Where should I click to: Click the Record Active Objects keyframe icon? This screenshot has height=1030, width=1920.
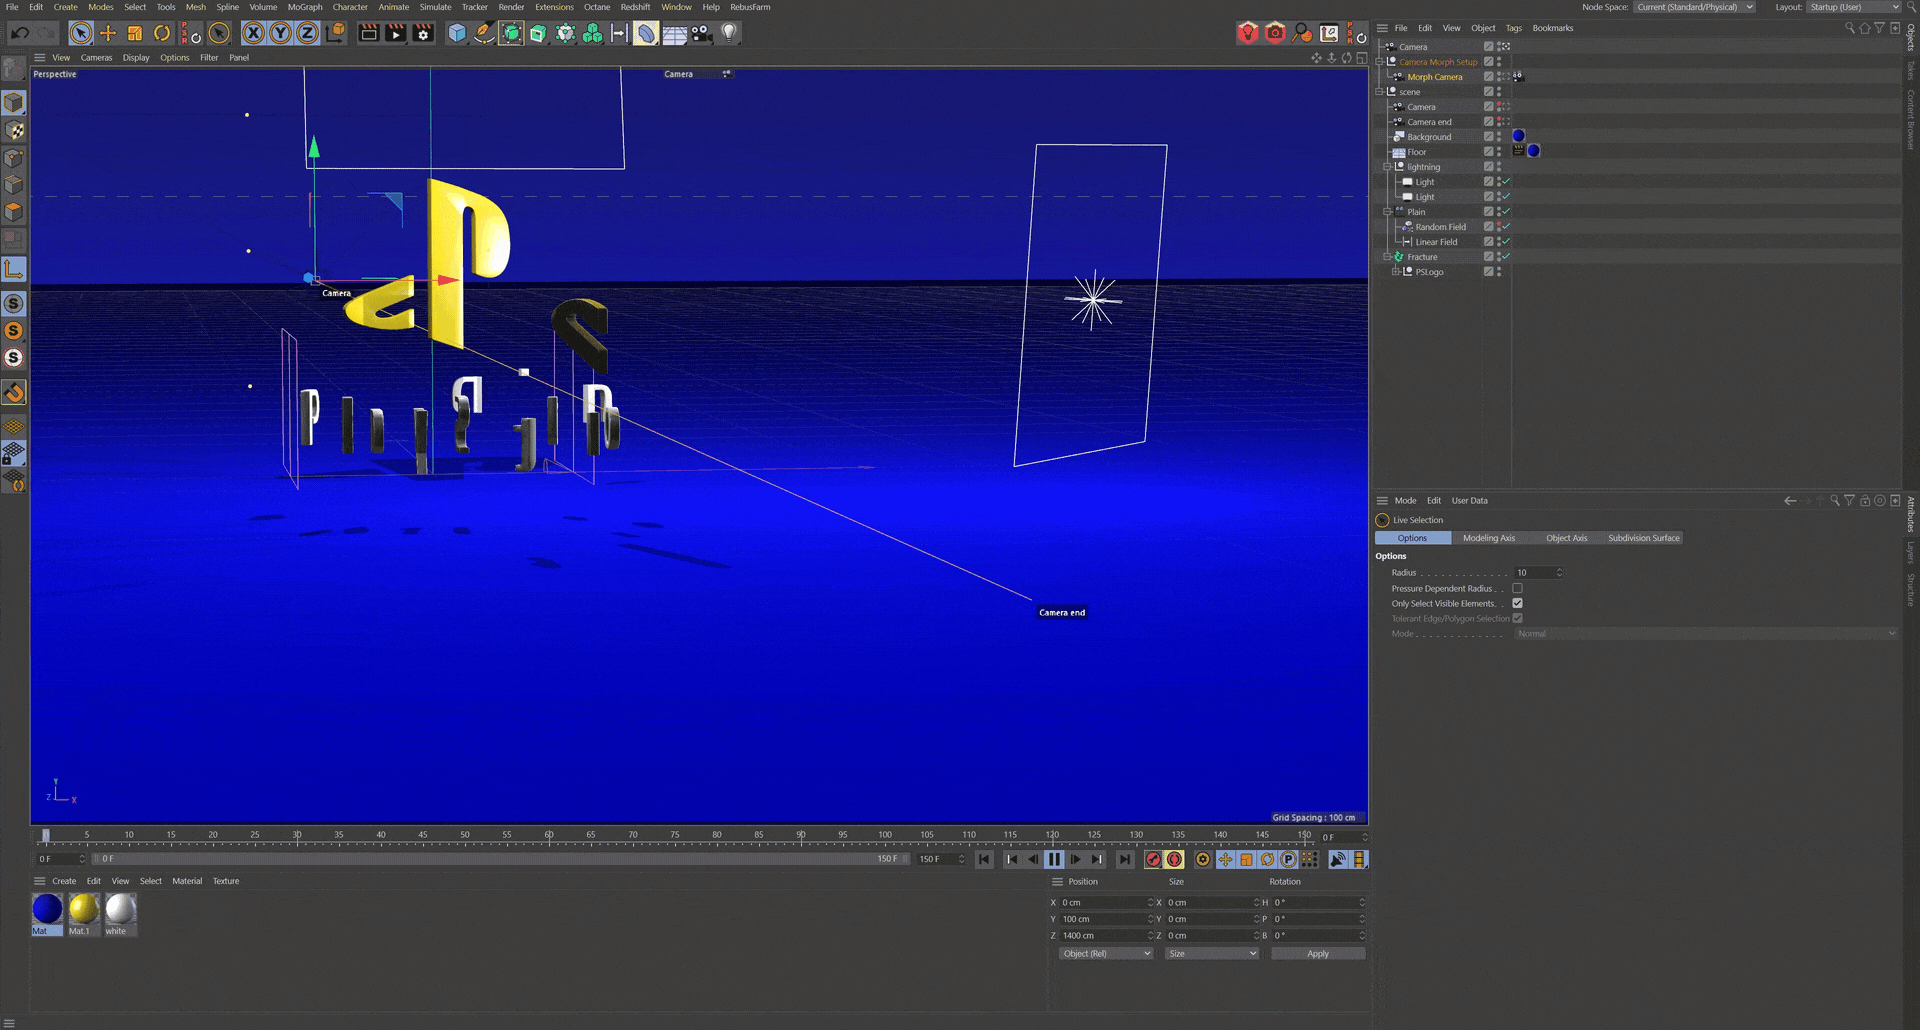pyautogui.click(x=1153, y=859)
